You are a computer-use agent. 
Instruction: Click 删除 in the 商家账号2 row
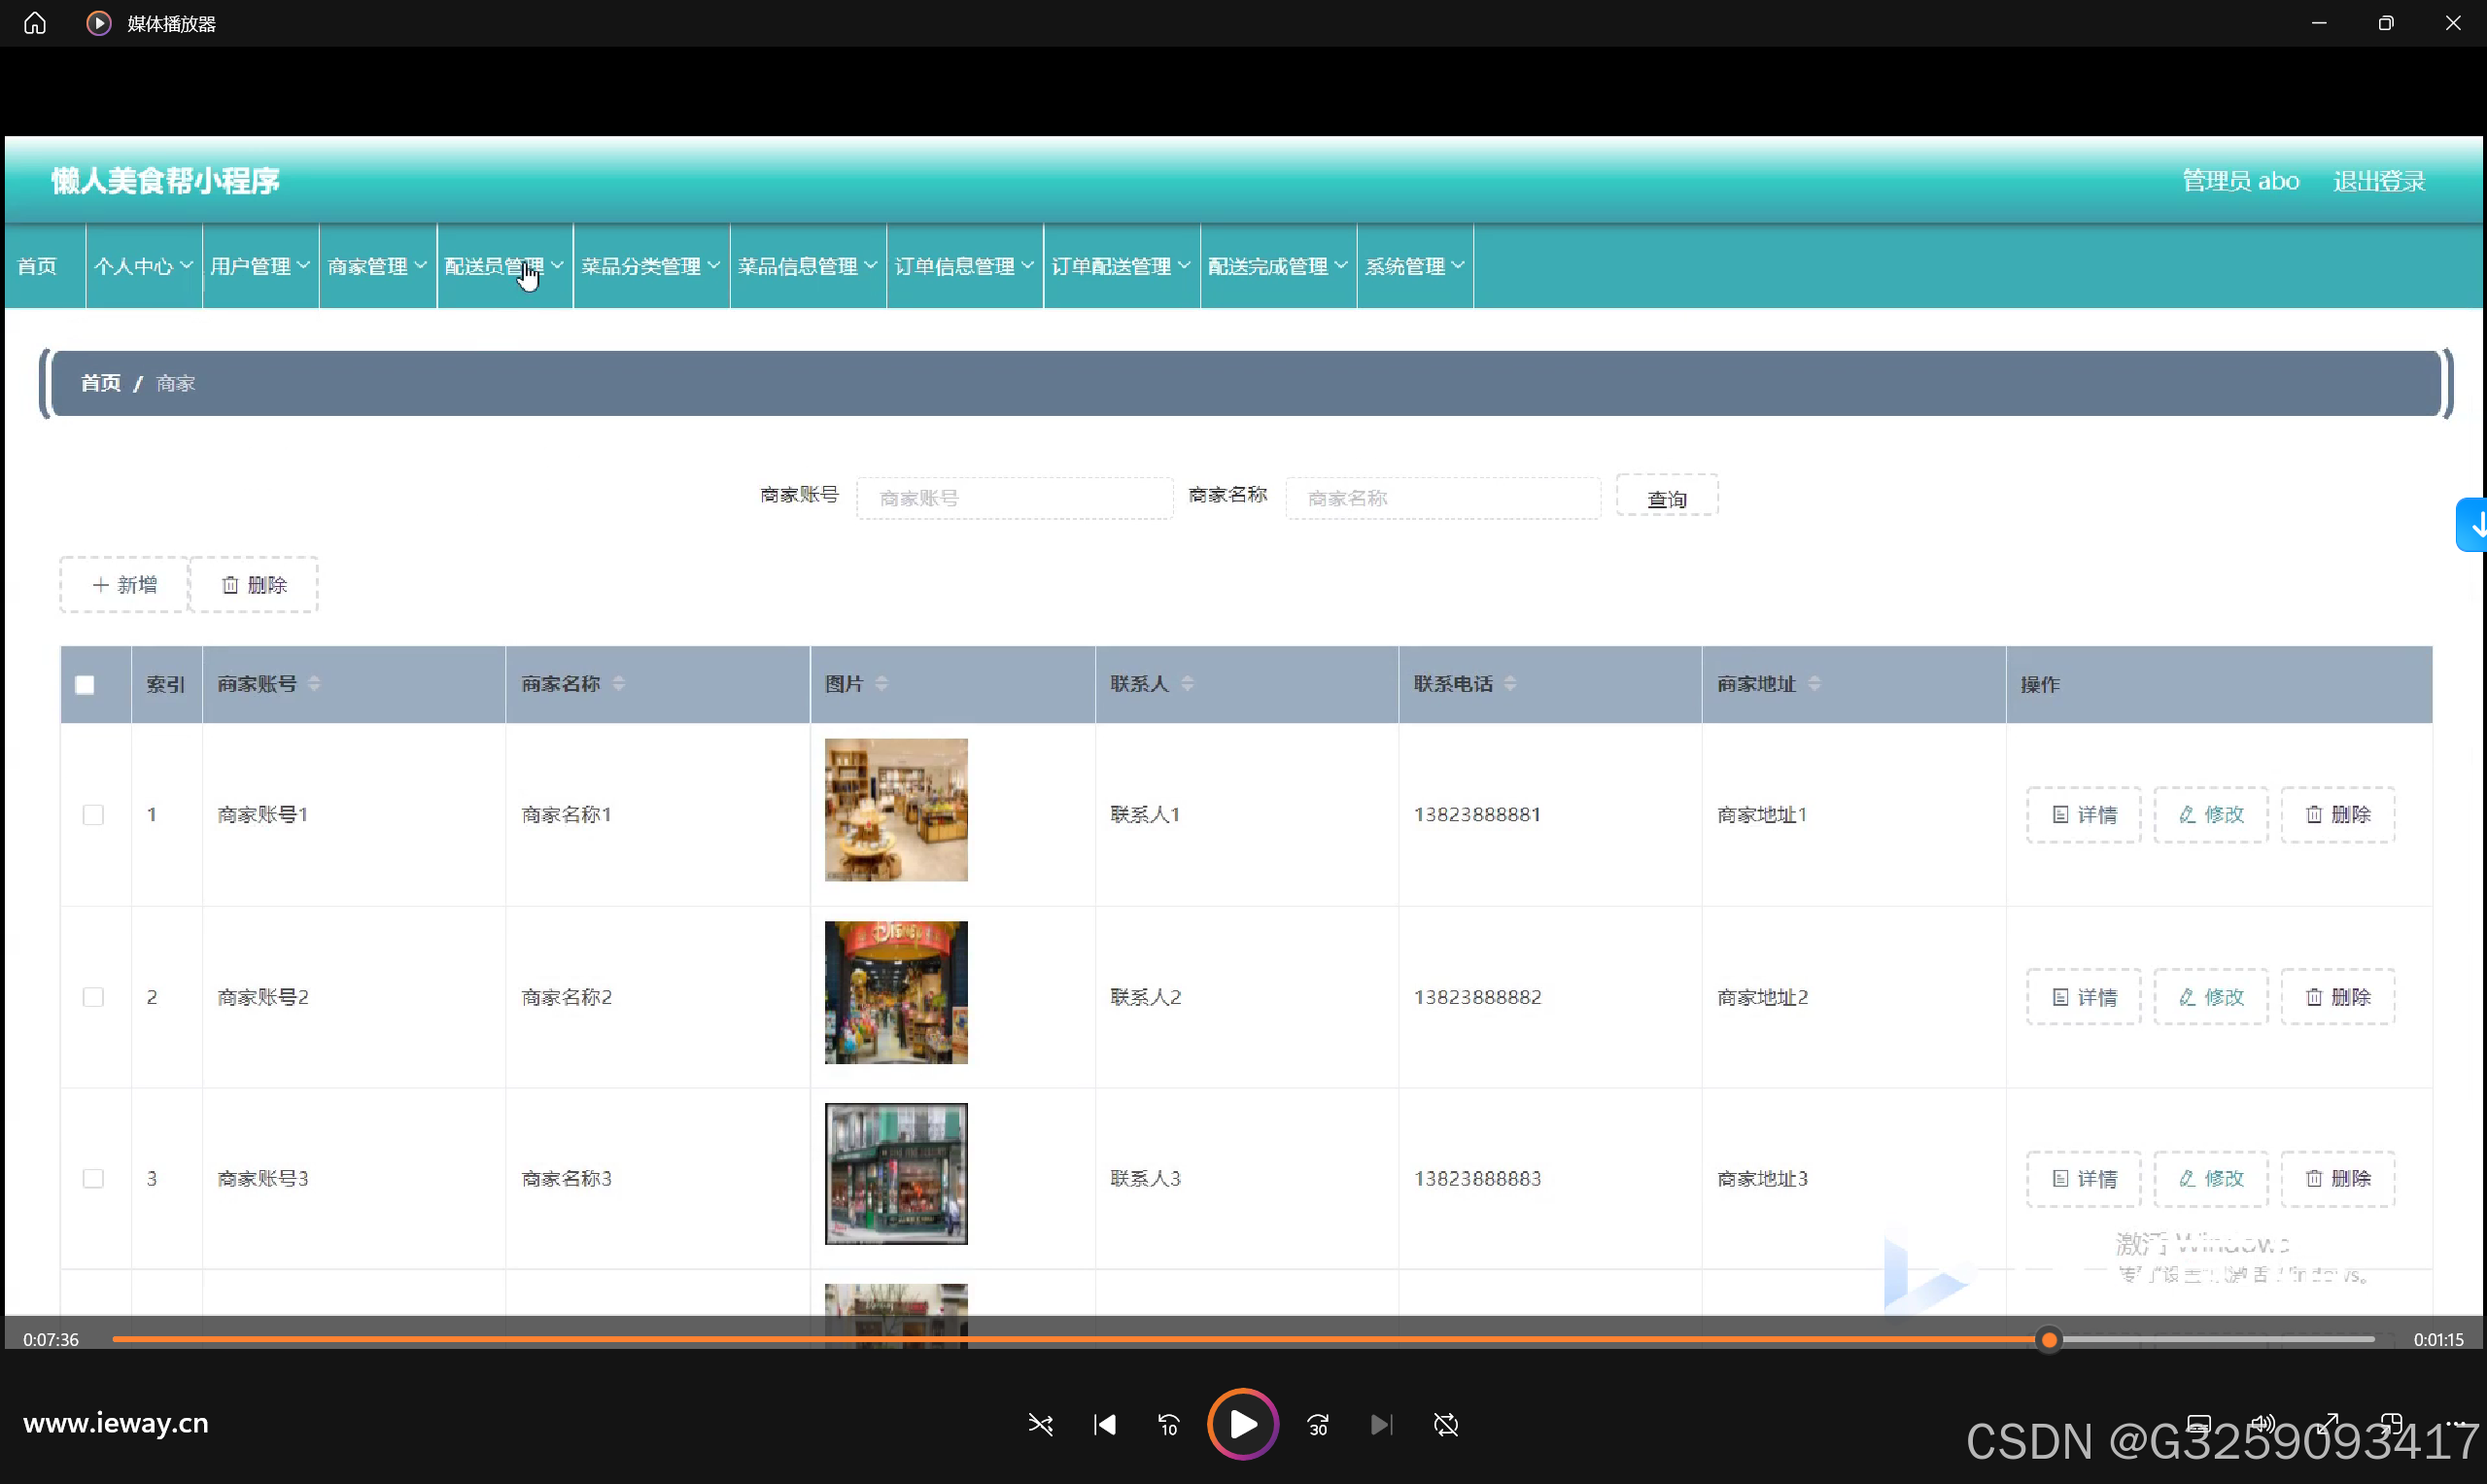[x=2338, y=997]
